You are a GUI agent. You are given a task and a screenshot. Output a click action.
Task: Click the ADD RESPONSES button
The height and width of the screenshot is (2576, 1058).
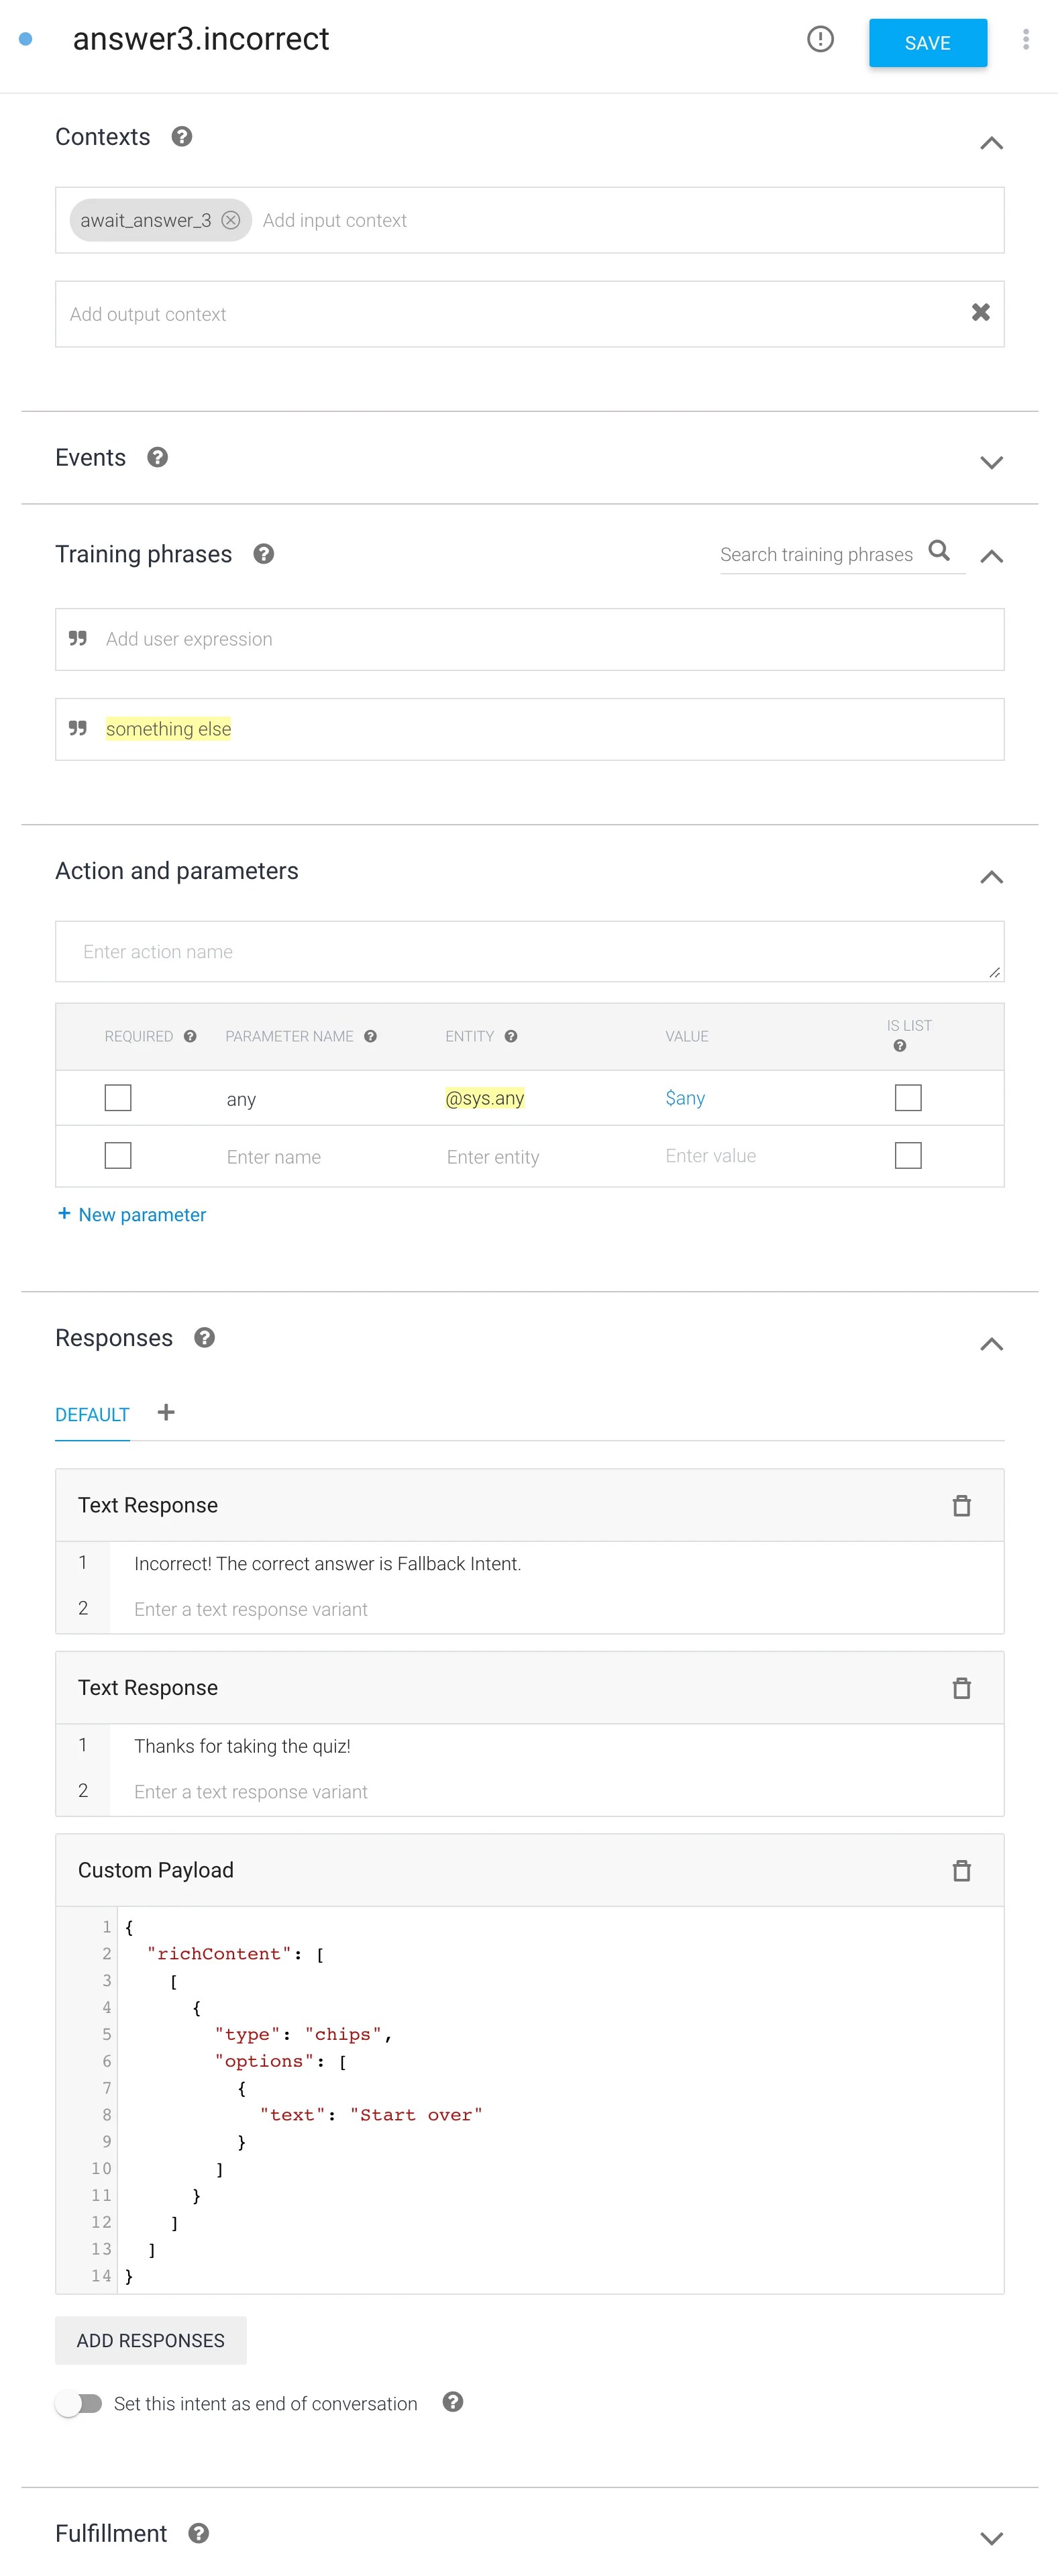click(151, 2340)
